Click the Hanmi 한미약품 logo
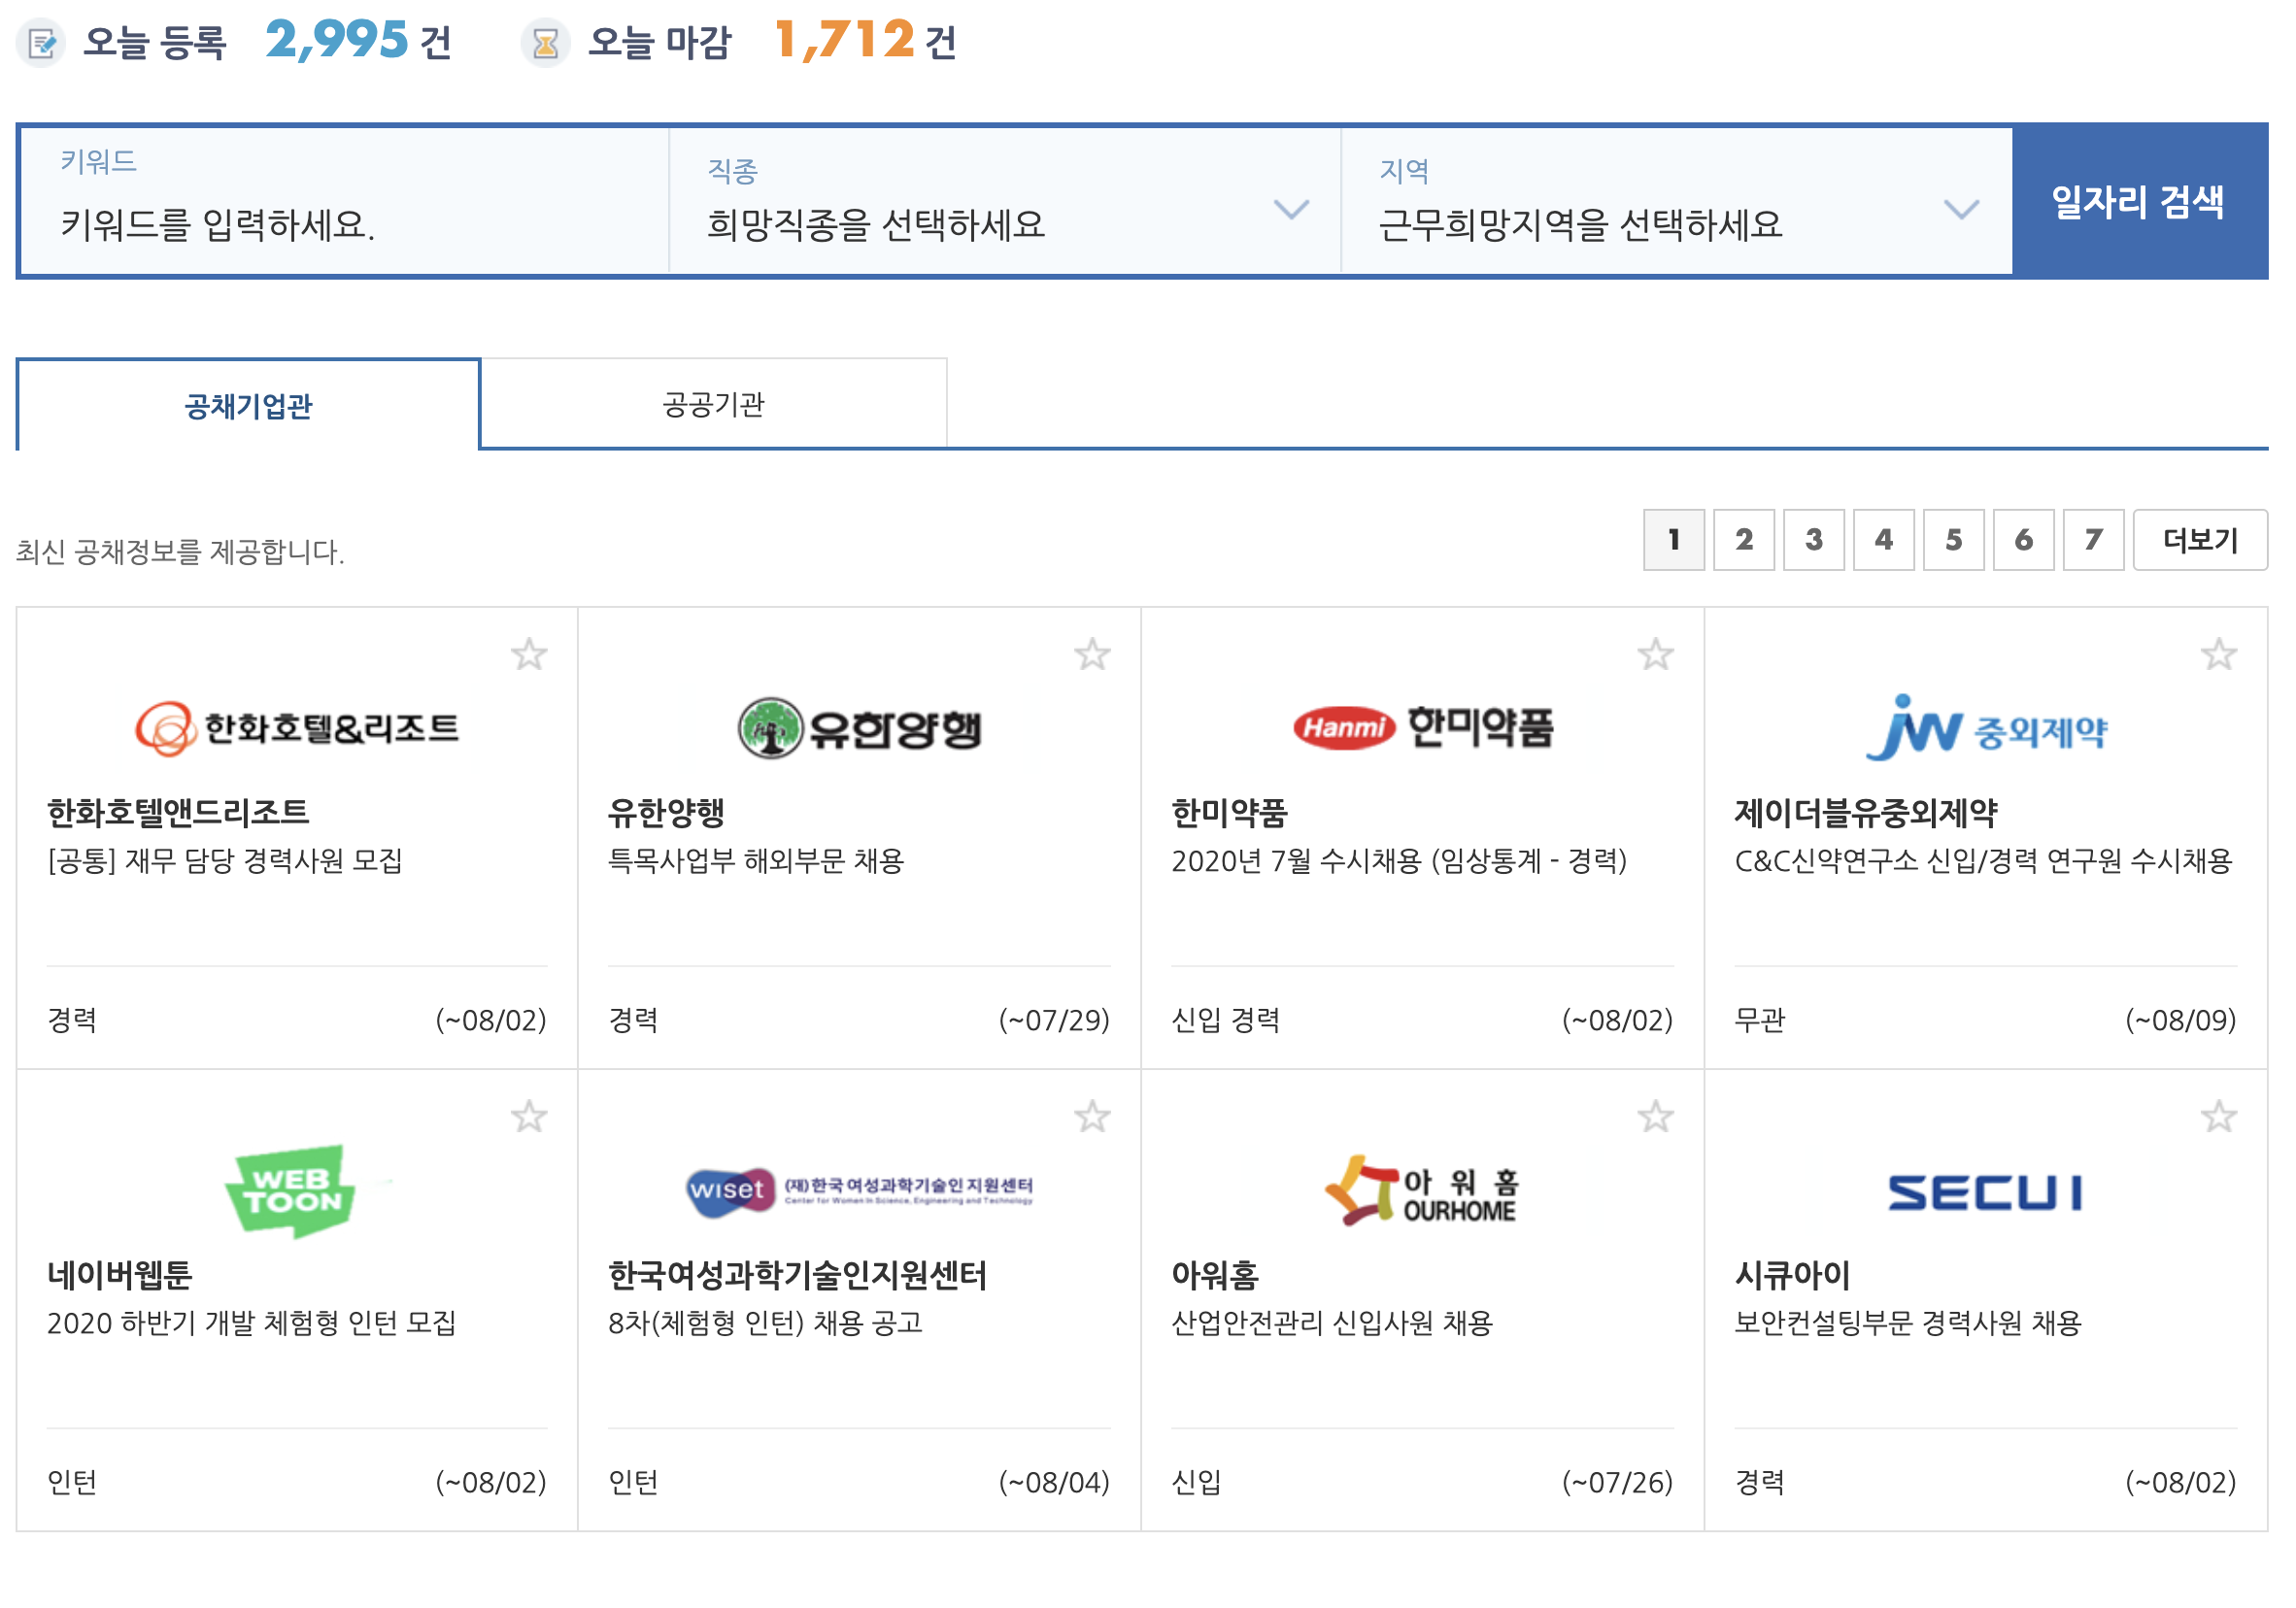The width and height of the screenshot is (2296, 1608). (1422, 728)
